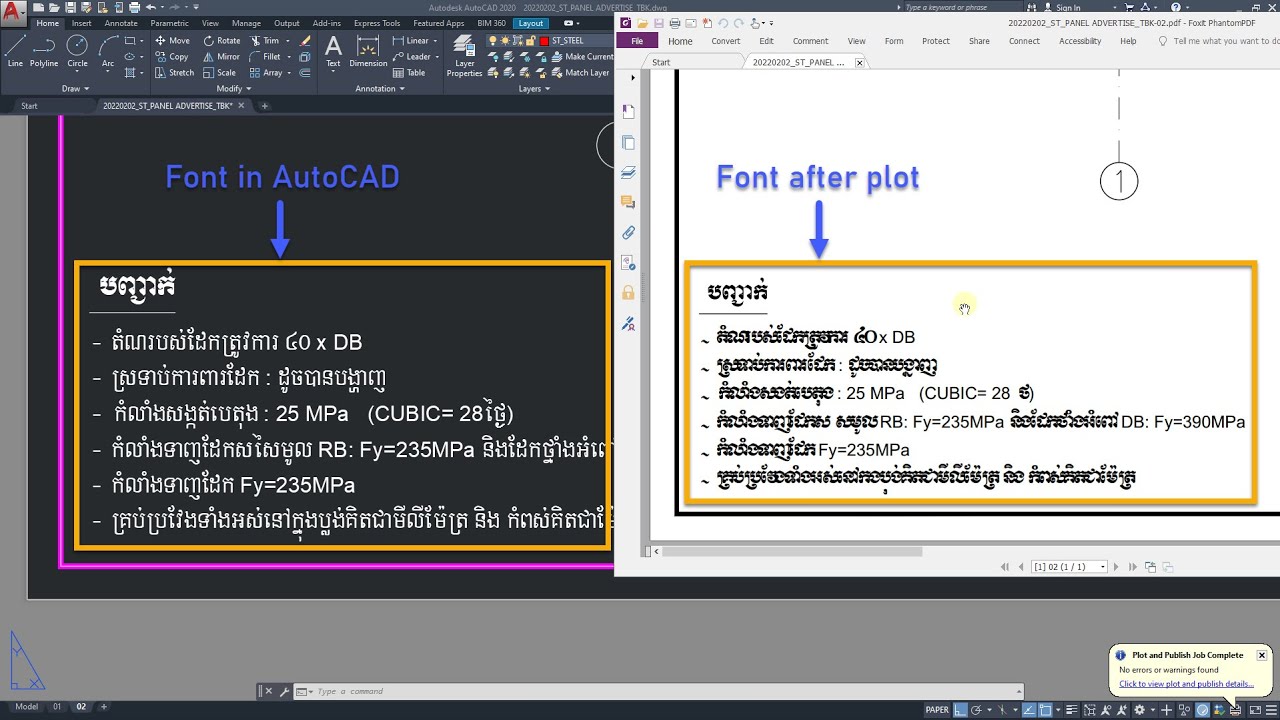Viewport: 1280px width, 720px height.
Task: Select the Line tool in AutoCAD
Action: (15, 51)
